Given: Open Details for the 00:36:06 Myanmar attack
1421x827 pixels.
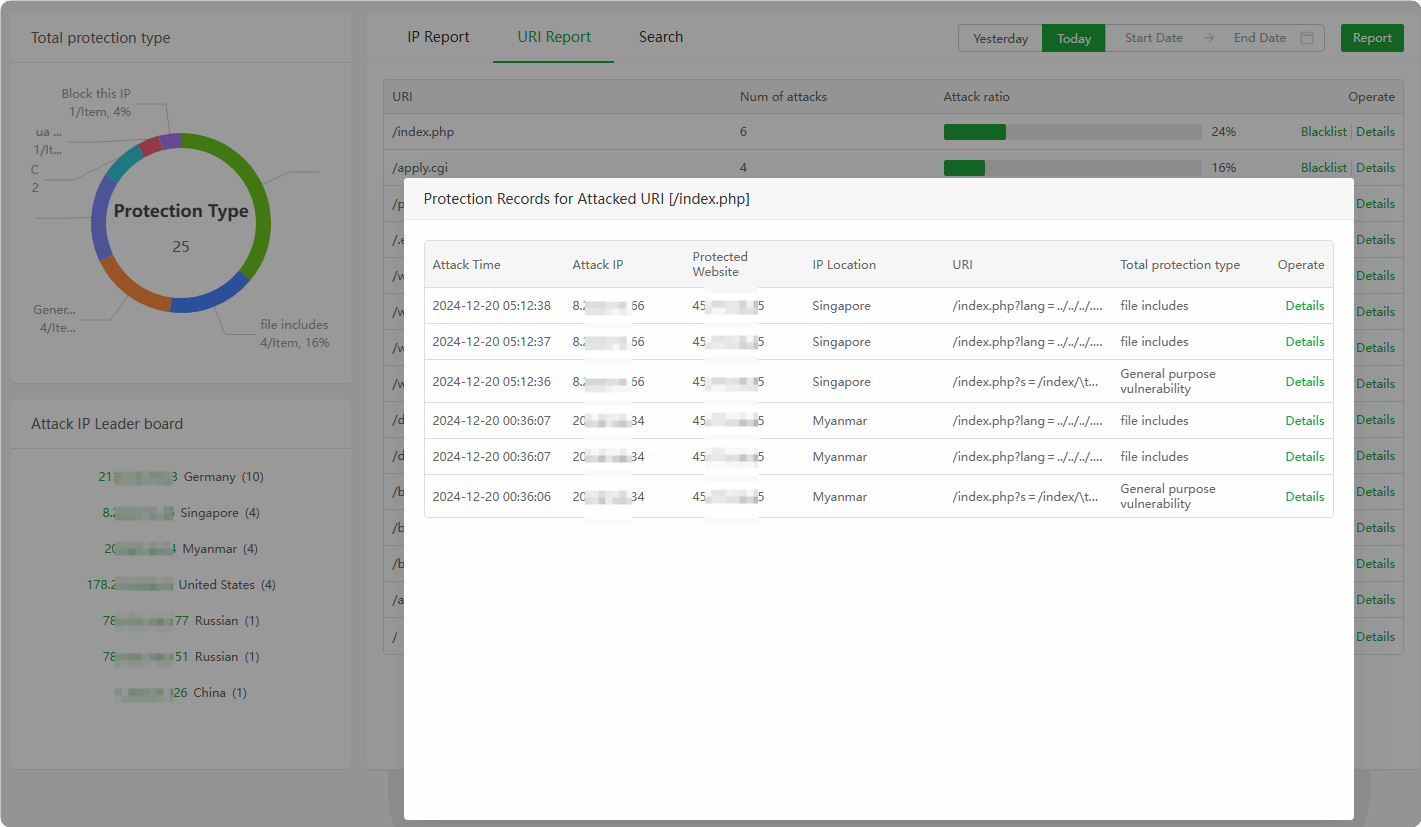Looking at the screenshot, I should [x=1304, y=497].
